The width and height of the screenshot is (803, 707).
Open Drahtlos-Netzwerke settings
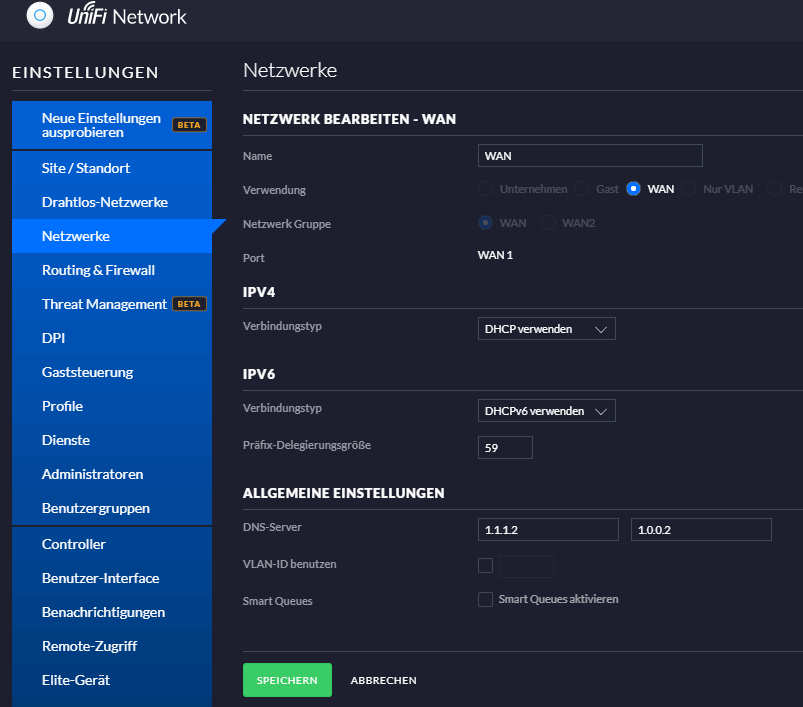(x=104, y=202)
